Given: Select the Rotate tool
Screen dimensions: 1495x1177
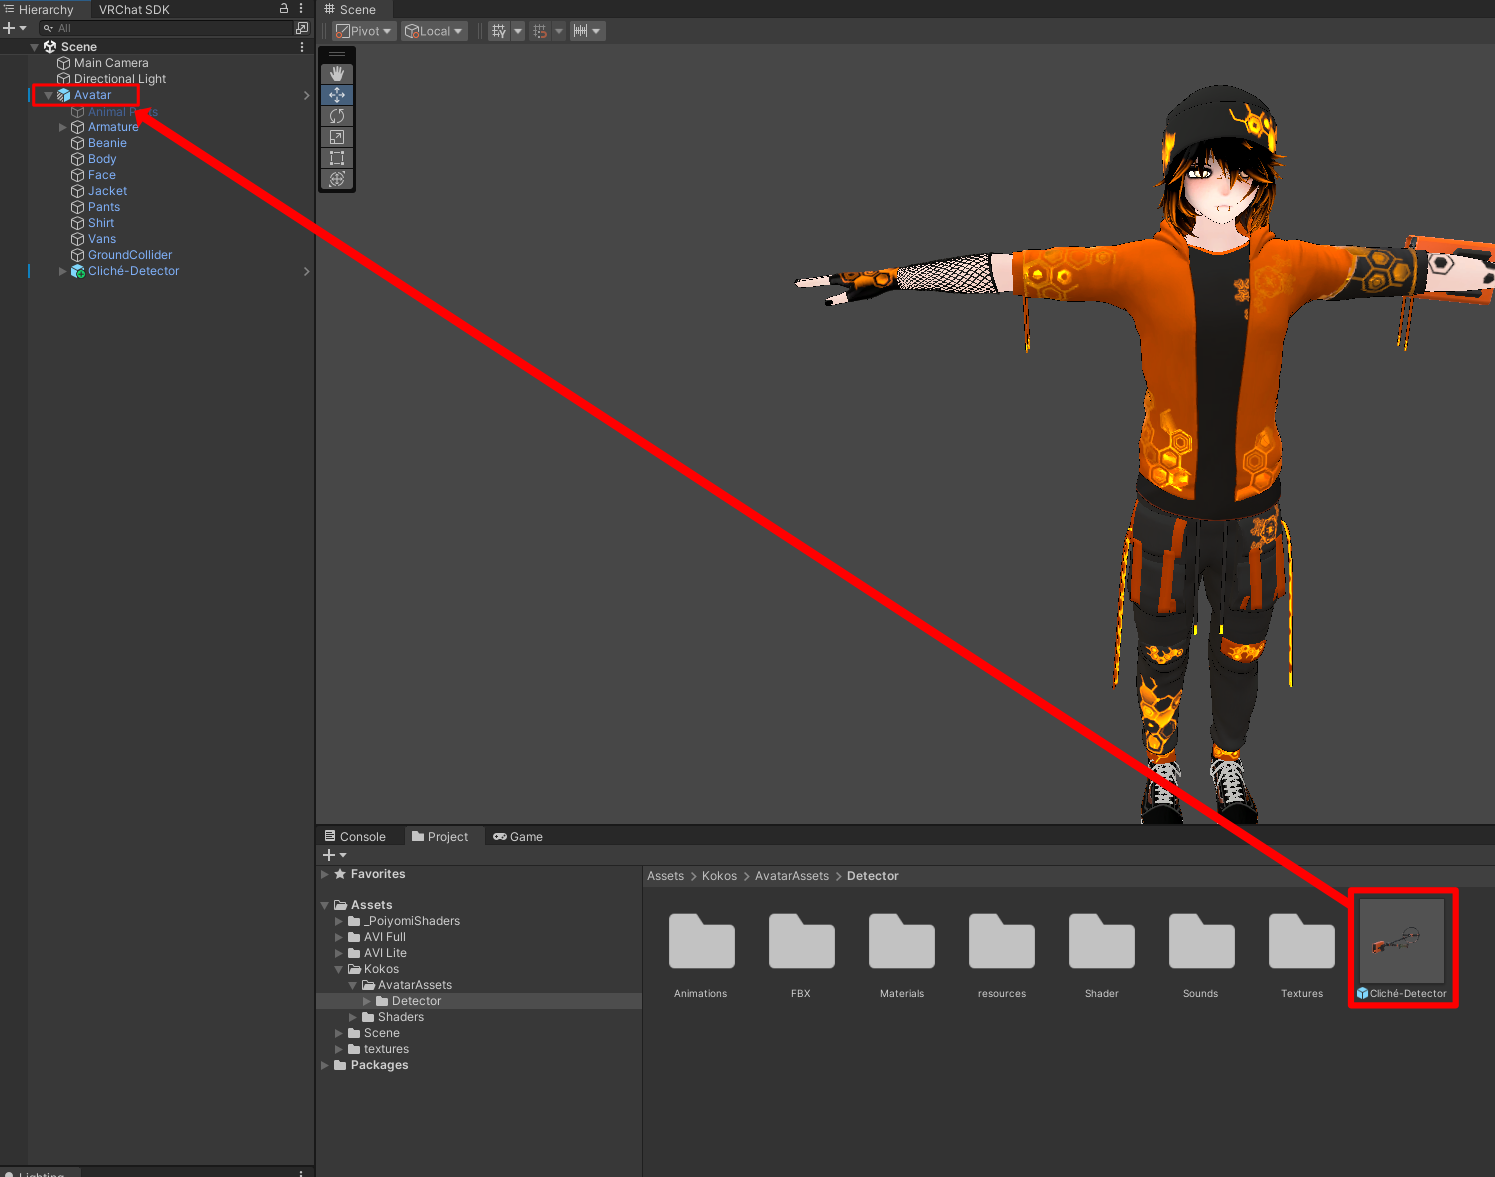Looking at the screenshot, I should [x=337, y=116].
